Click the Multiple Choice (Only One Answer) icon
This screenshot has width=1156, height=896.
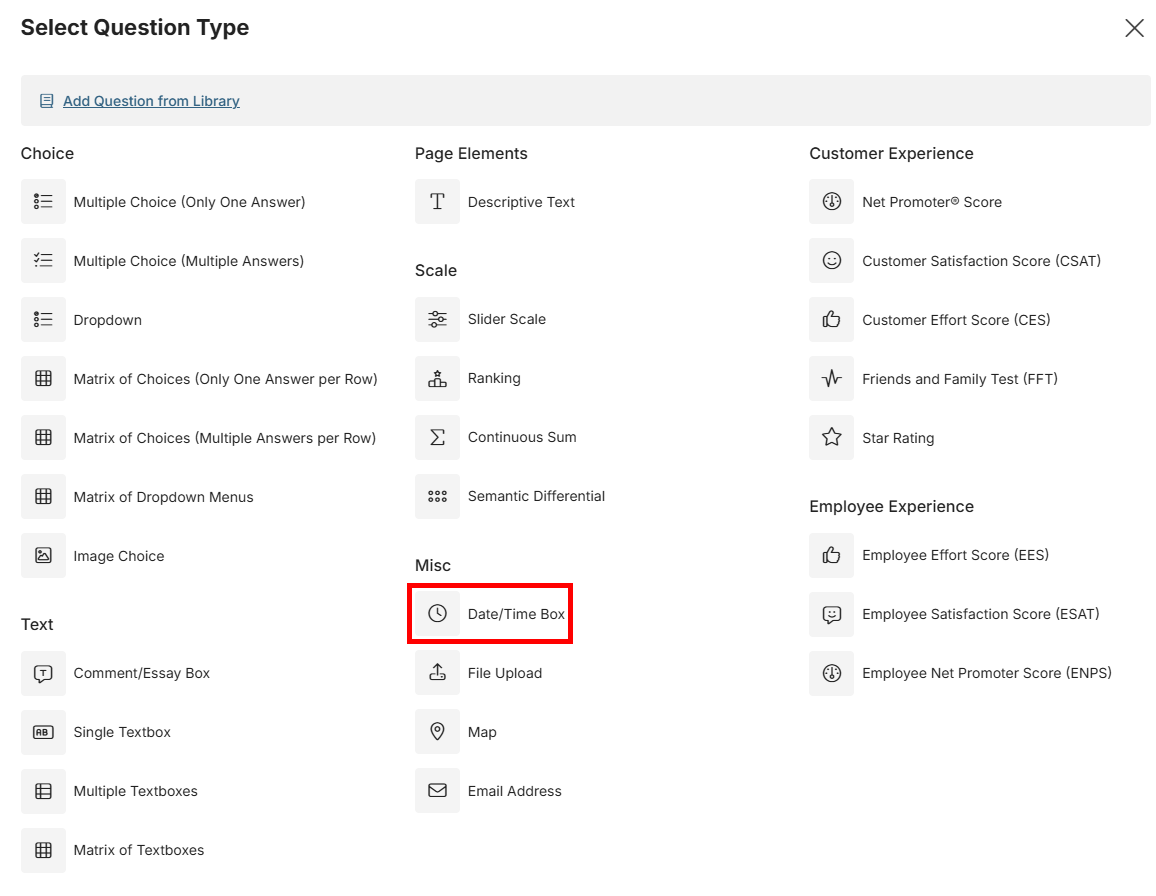43,201
